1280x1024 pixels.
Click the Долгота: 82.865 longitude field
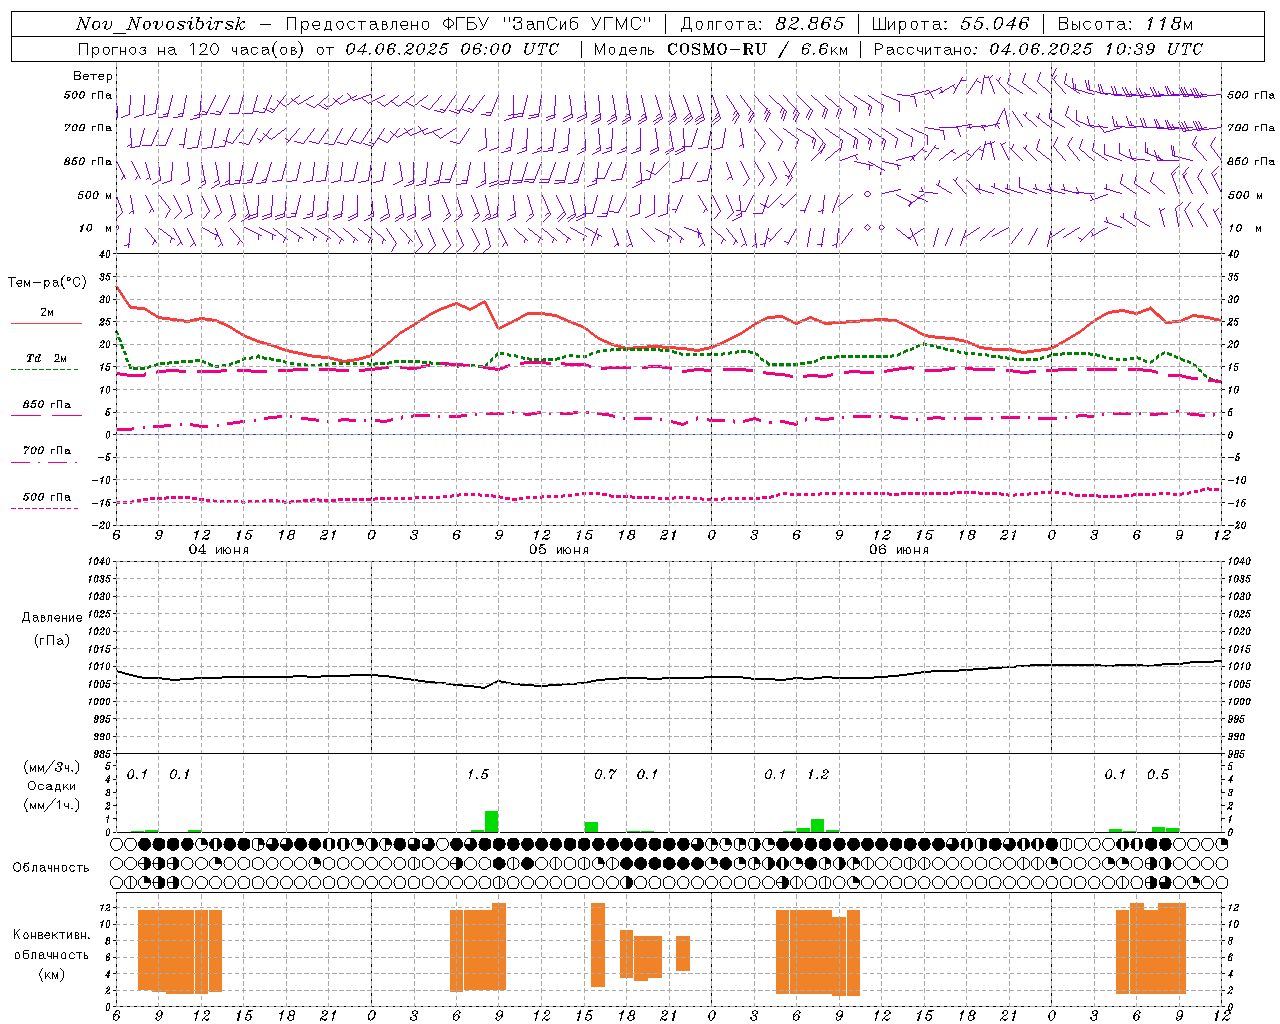[762, 24]
